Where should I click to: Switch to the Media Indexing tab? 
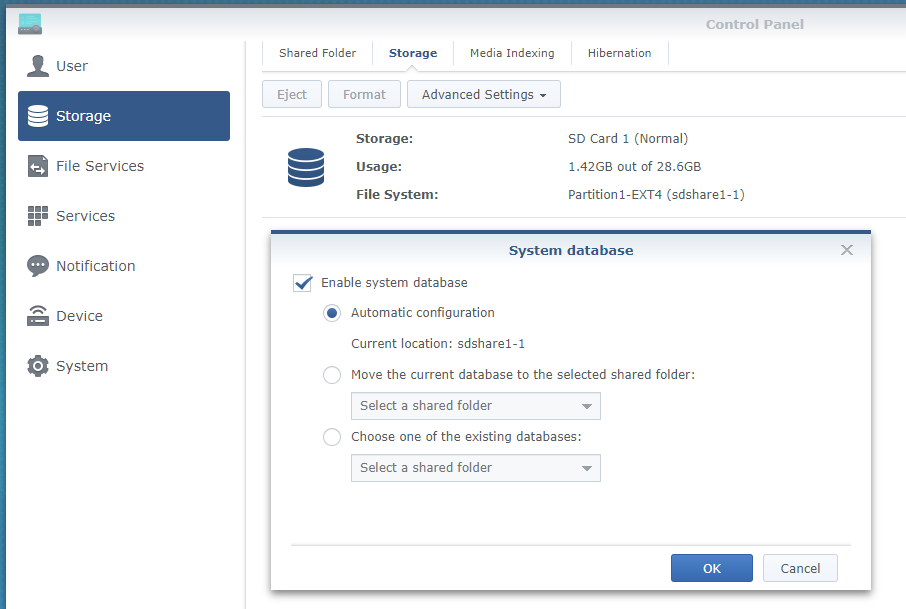511,53
